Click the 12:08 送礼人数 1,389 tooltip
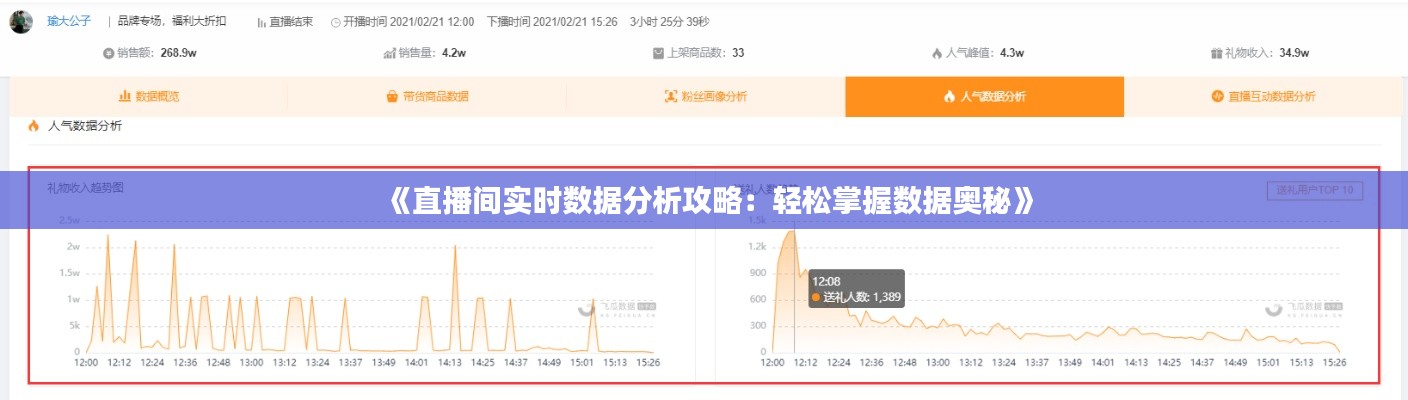Image resolution: width=1408 pixels, height=400 pixels. [855, 289]
